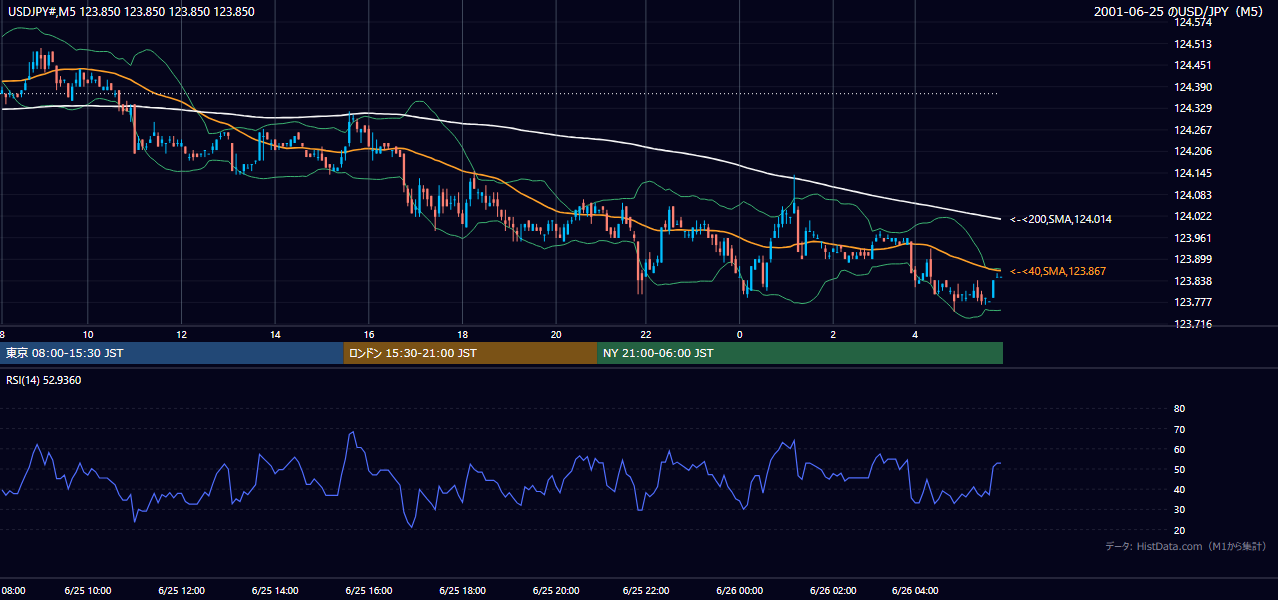This screenshot has width=1278, height=600.
Task: Click price level 123.777 on the axis
Action: (1193, 302)
